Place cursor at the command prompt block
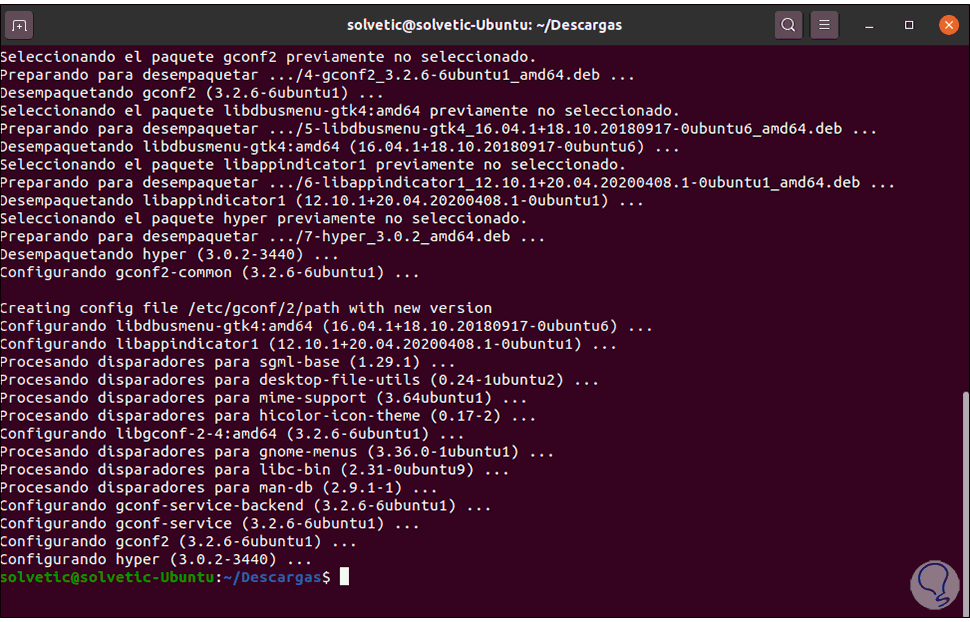Viewport: 970px width, 622px height. (x=344, y=577)
